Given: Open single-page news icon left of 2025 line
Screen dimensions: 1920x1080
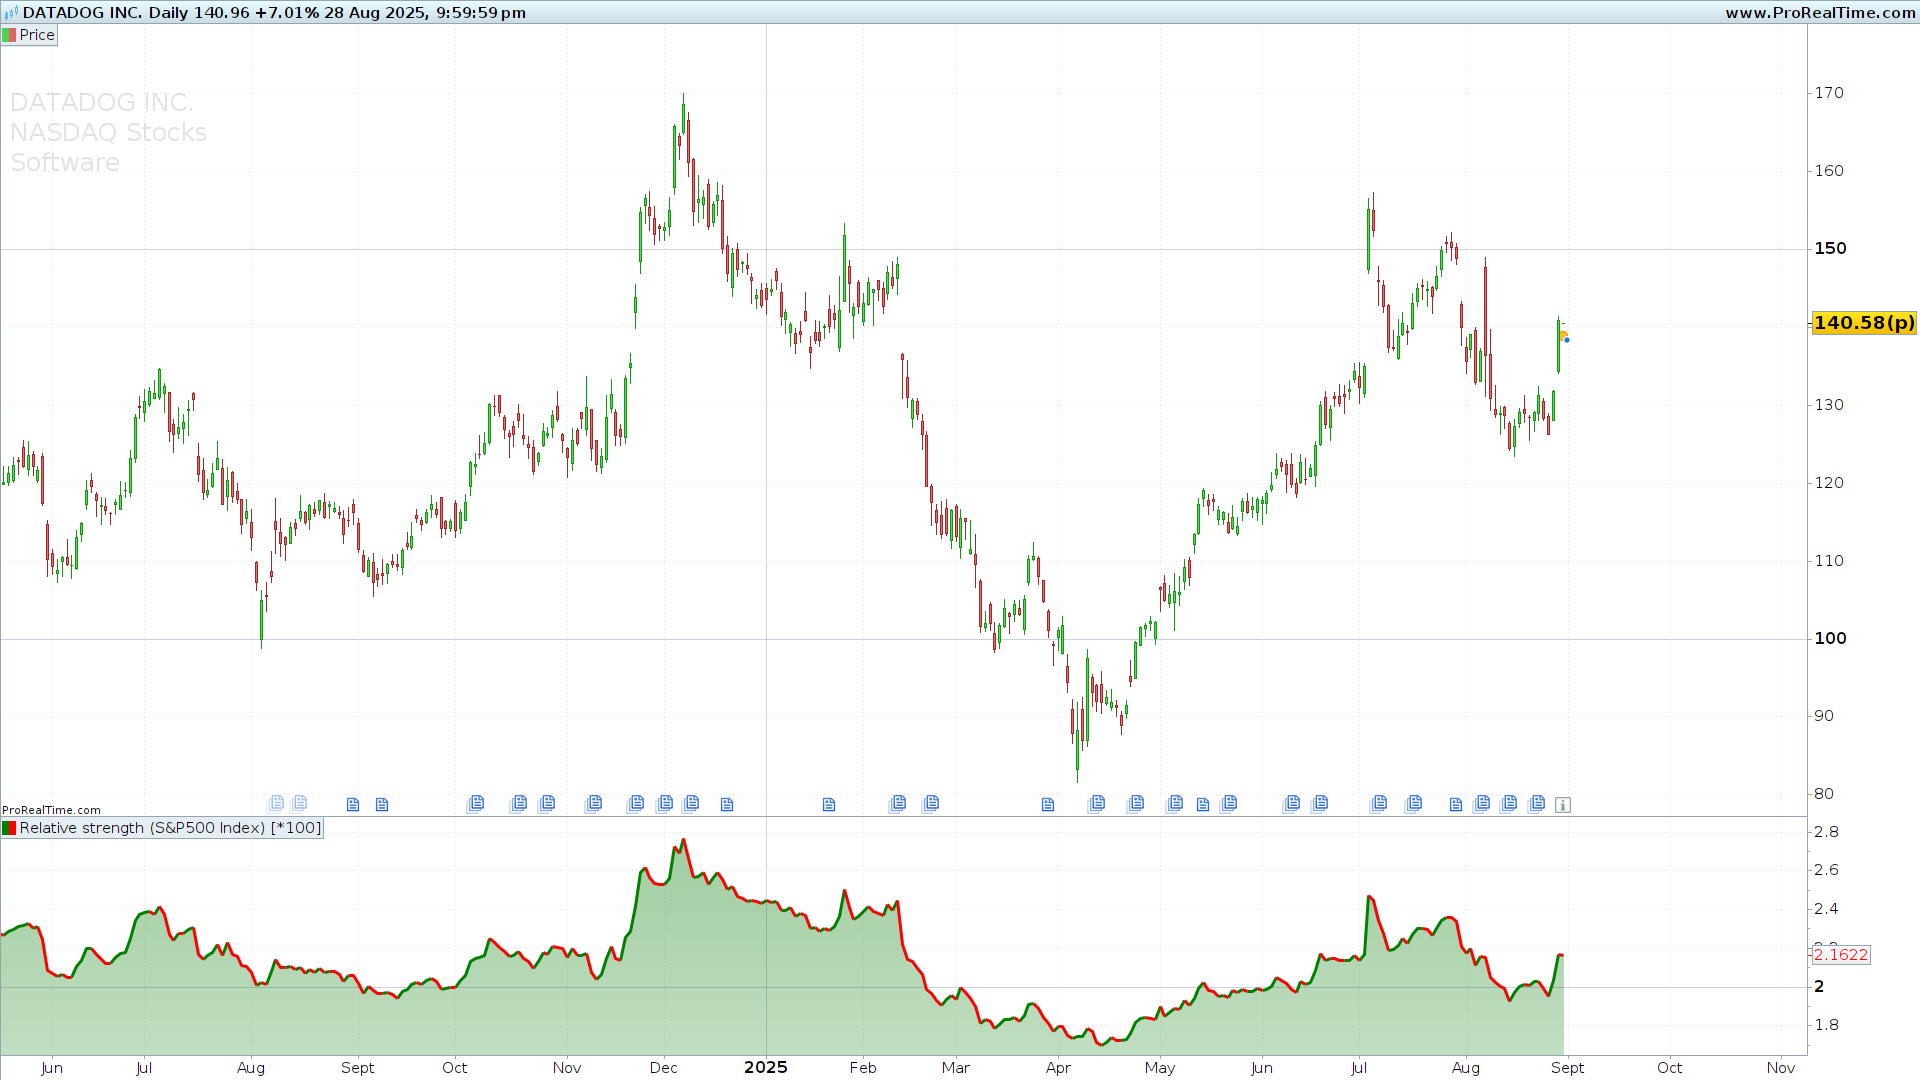Looking at the screenshot, I should pos(727,805).
